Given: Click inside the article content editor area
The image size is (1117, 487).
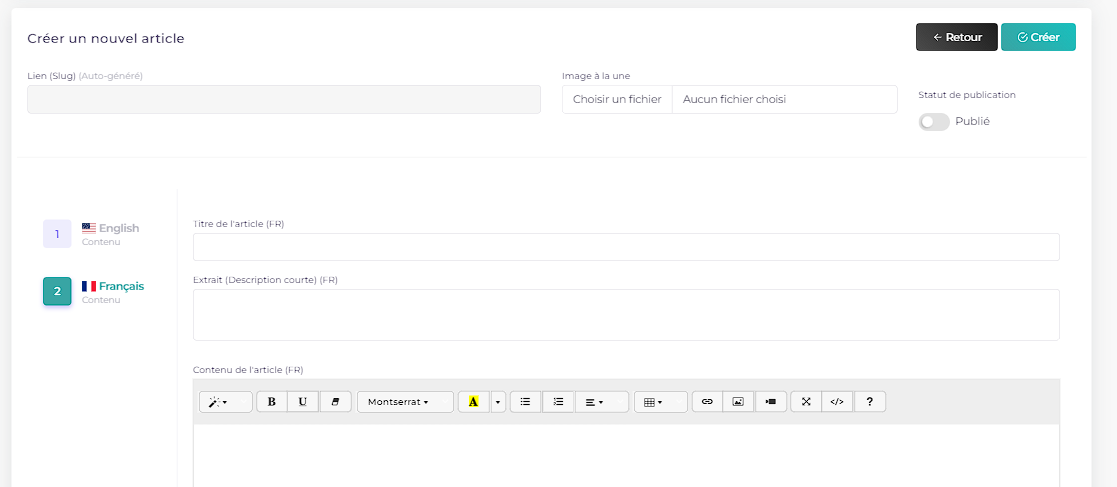Looking at the screenshot, I should (626, 456).
